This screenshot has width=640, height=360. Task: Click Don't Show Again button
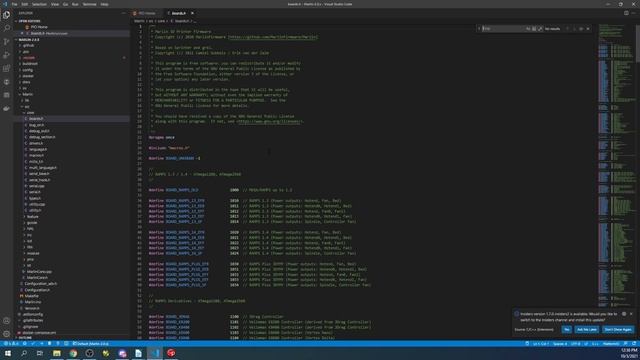click(x=618, y=329)
